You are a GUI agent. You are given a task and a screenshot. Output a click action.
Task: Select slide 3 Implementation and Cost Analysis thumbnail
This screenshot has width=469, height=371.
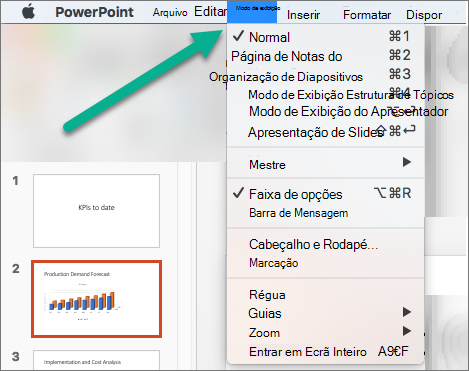[96, 360]
